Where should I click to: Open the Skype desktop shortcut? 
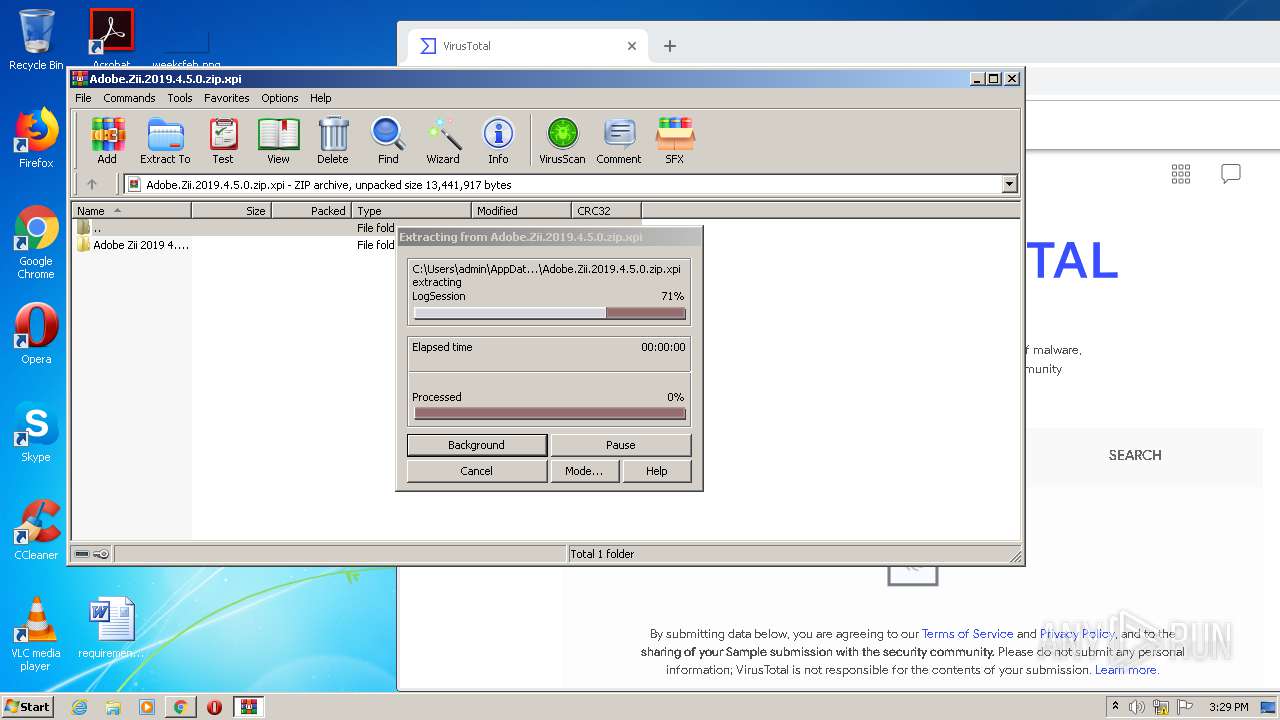click(x=36, y=433)
